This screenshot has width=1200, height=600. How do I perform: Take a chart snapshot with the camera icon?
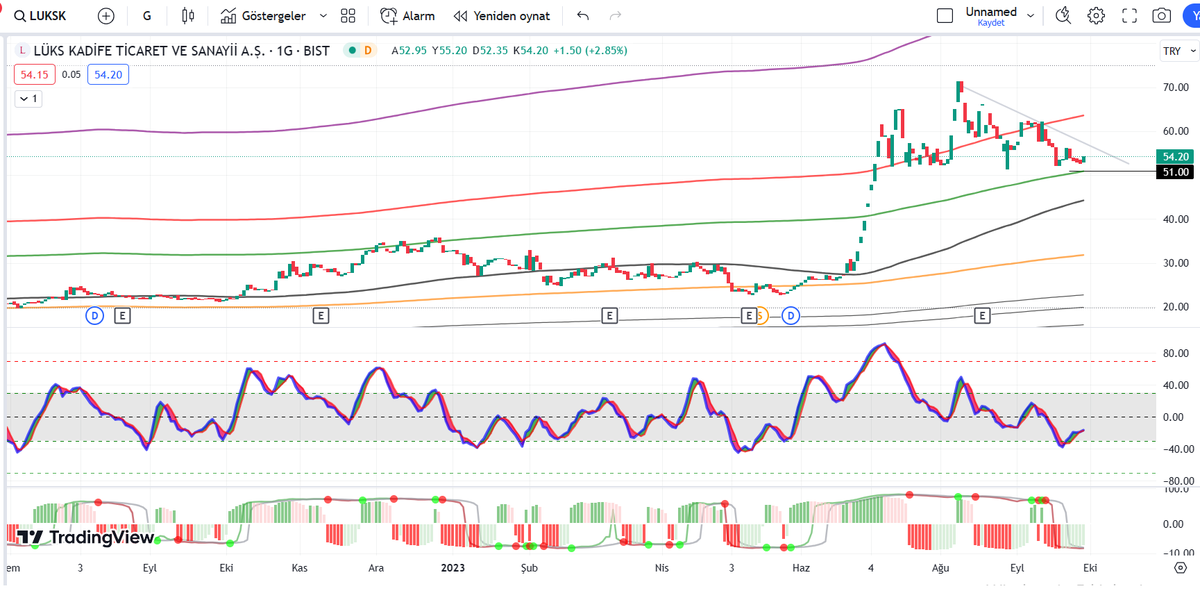pos(1161,16)
